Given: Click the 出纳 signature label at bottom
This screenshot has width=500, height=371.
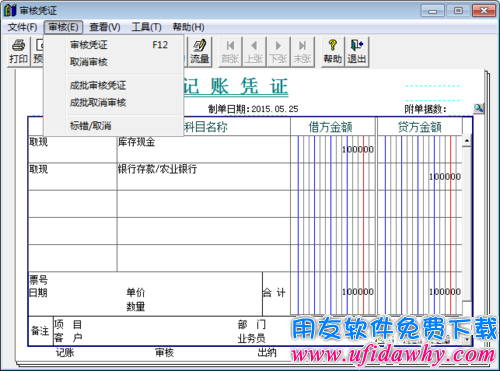Looking at the screenshot, I should [x=267, y=352].
